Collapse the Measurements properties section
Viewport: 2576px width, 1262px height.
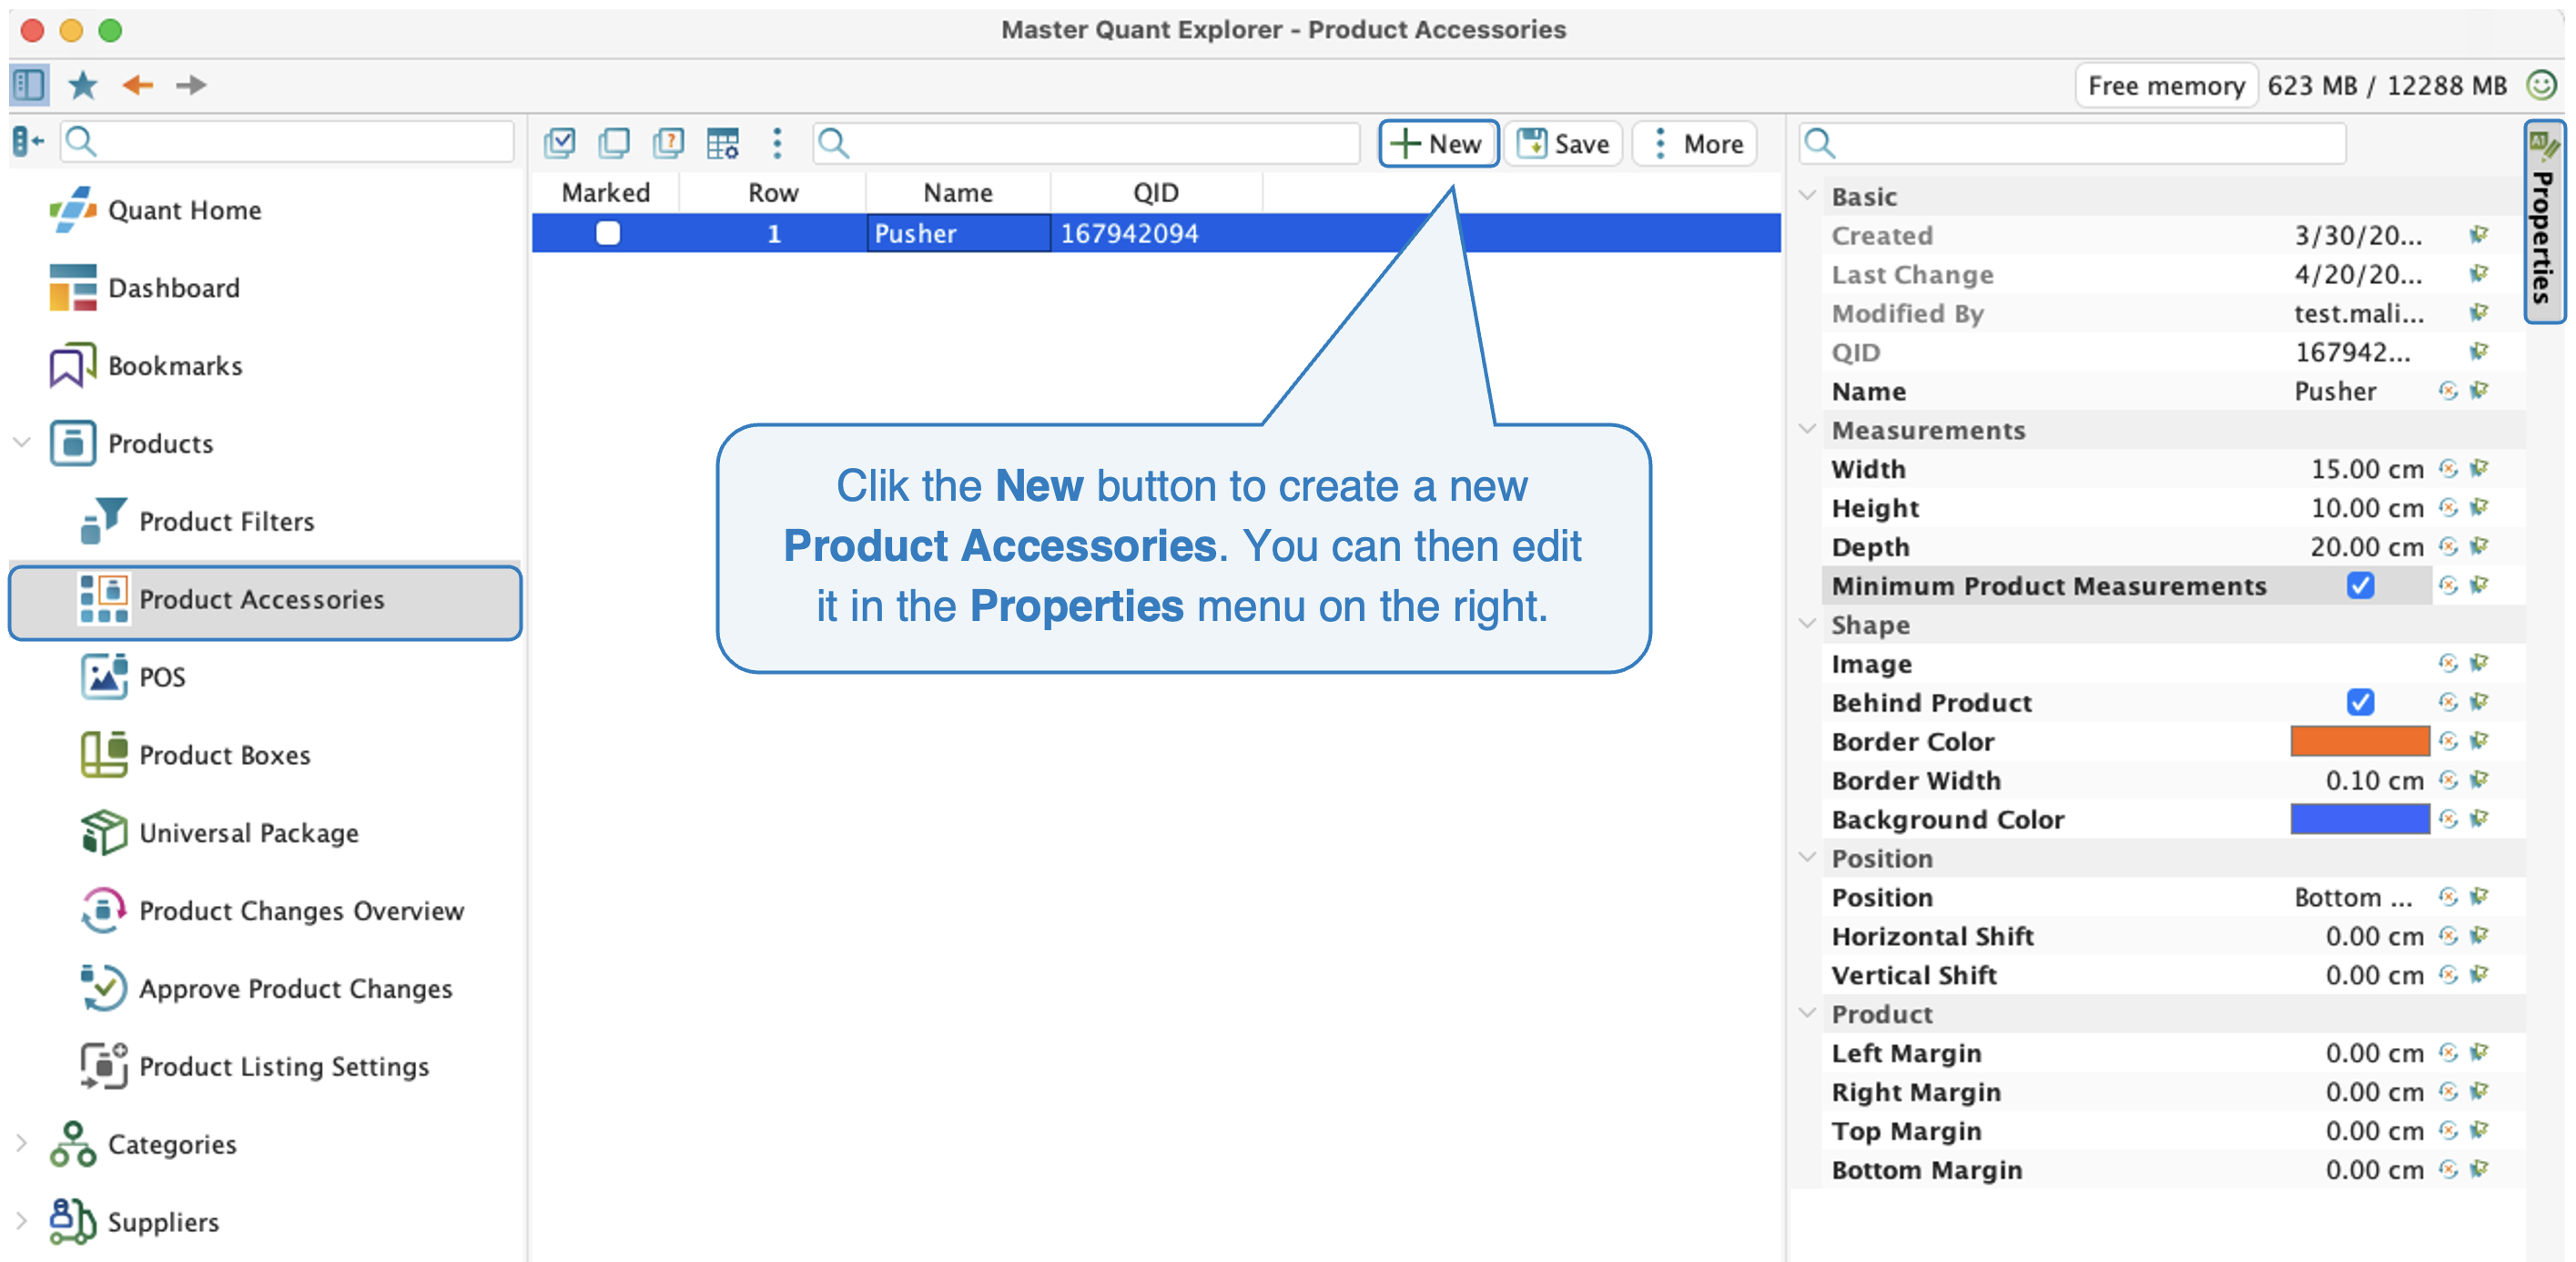(1807, 429)
